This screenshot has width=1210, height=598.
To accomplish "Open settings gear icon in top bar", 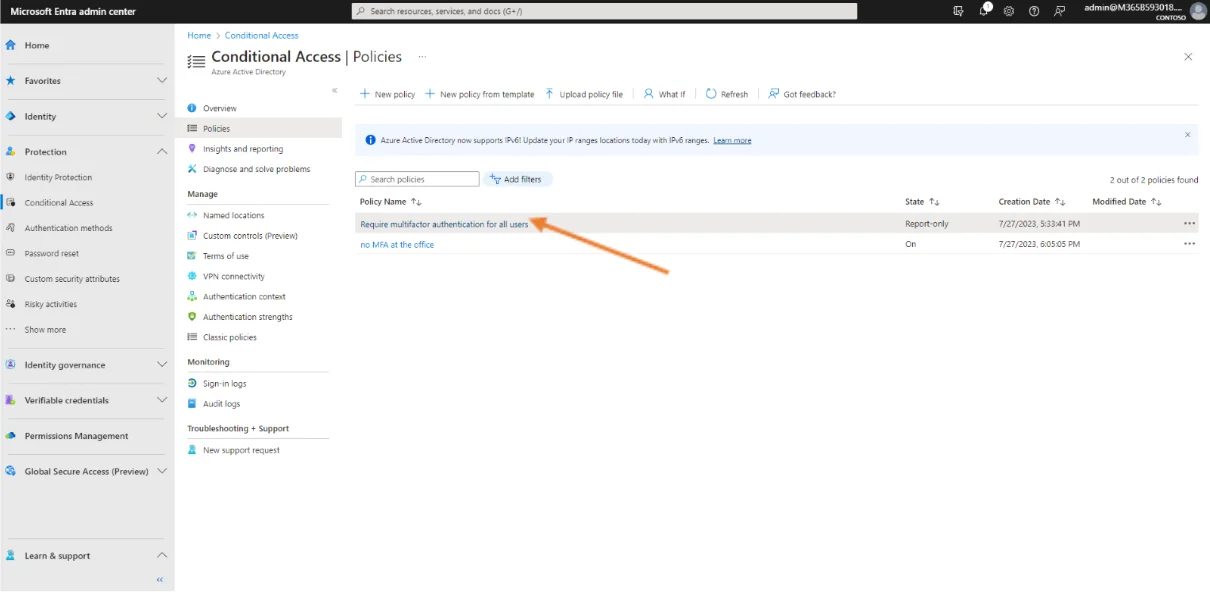I will pyautogui.click(x=1009, y=11).
